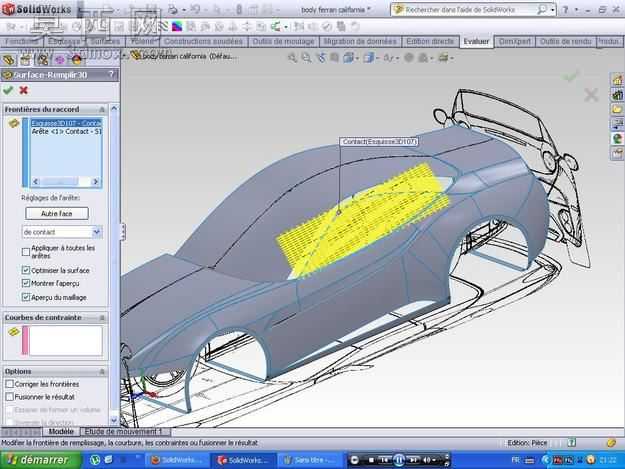625x469 pixels.
Task: Open the 'de contact' curvature control dropdown
Action: pyautogui.click(x=97, y=232)
